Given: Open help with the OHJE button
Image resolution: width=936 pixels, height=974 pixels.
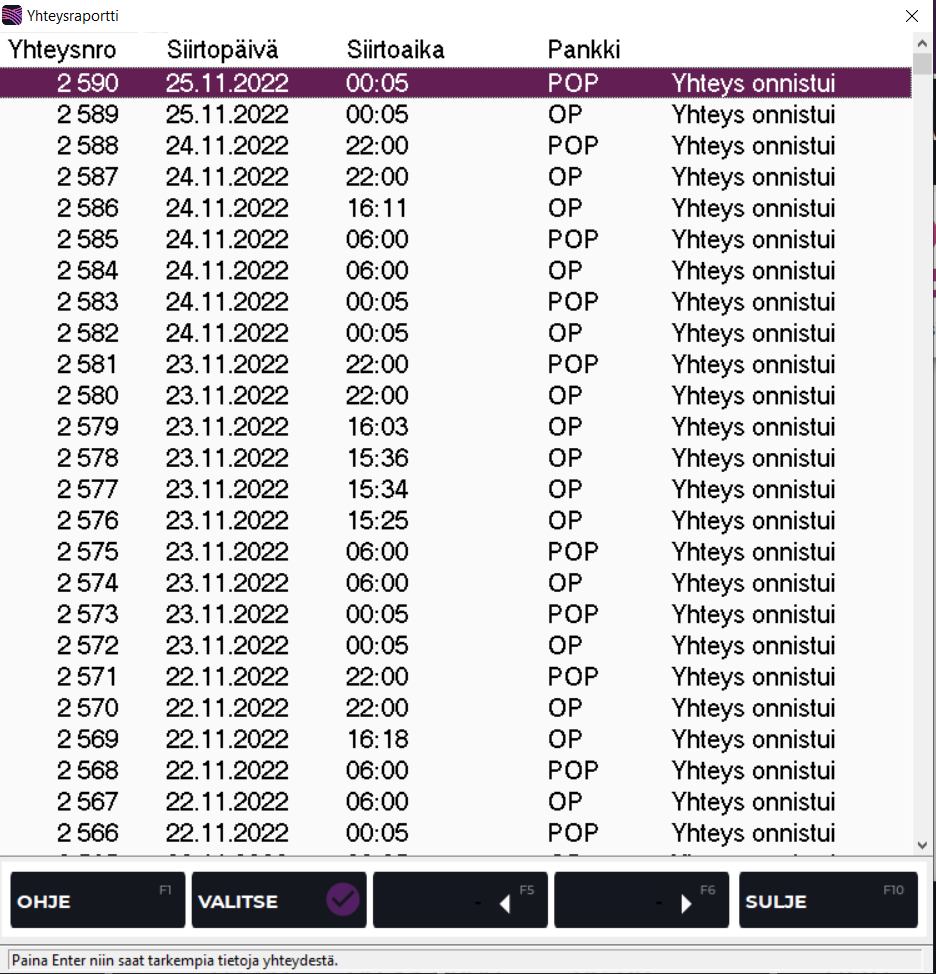Looking at the screenshot, I should 97,900.
